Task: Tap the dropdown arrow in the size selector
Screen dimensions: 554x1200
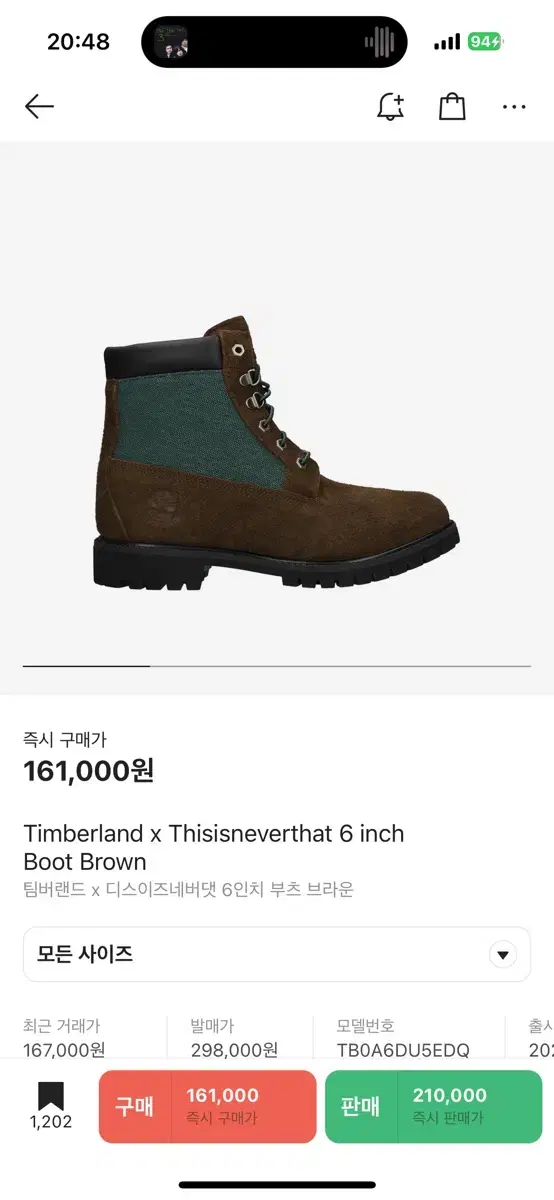Action: tap(503, 954)
